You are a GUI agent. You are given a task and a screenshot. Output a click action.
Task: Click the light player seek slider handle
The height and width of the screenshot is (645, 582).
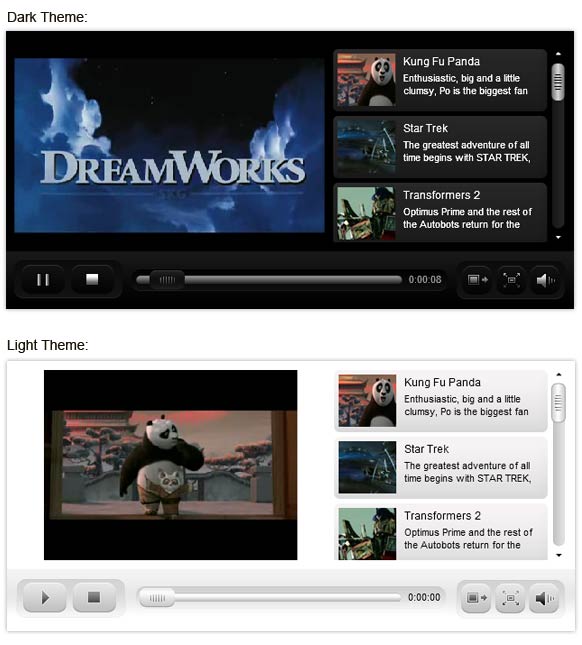click(156, 598)
